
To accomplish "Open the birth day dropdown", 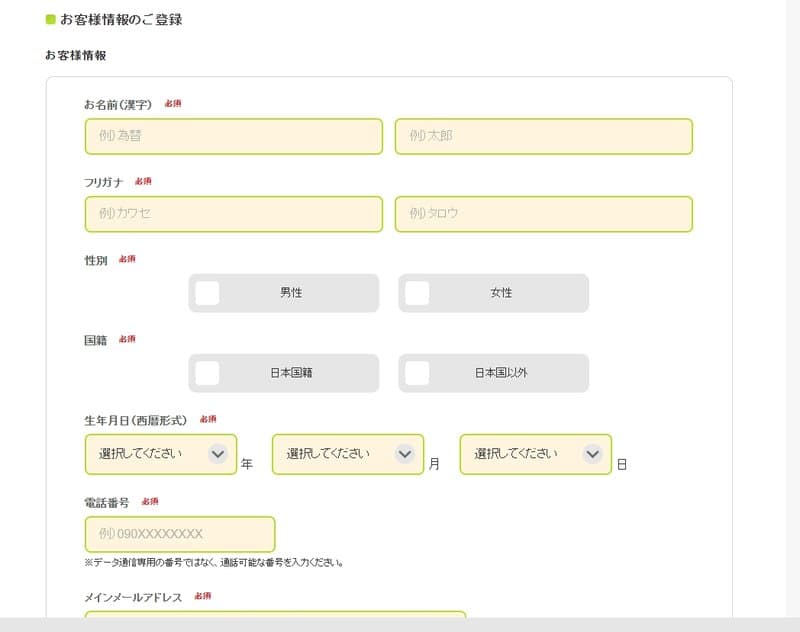I will point(535,455).
